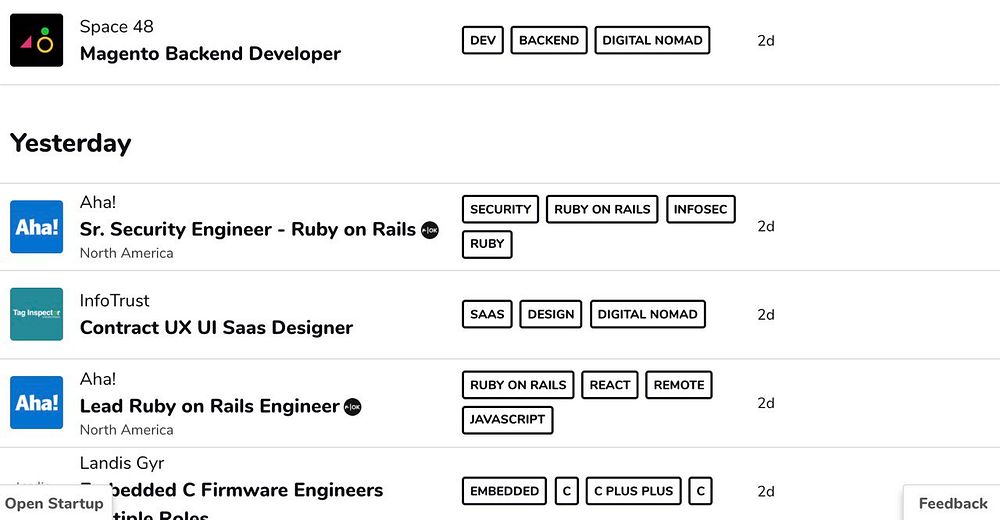The height and width of the screenshot is (520, 1000).
Task: Filter jobs by the BACKEND tag
Action: 549,40
